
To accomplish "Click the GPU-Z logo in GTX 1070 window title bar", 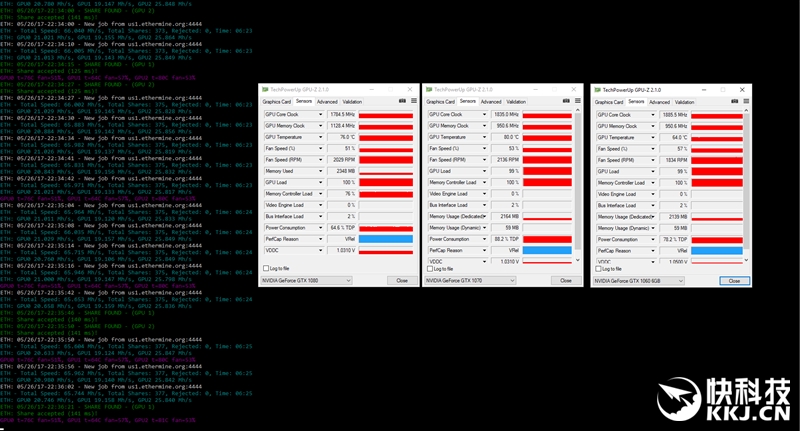I will [429, 89].
